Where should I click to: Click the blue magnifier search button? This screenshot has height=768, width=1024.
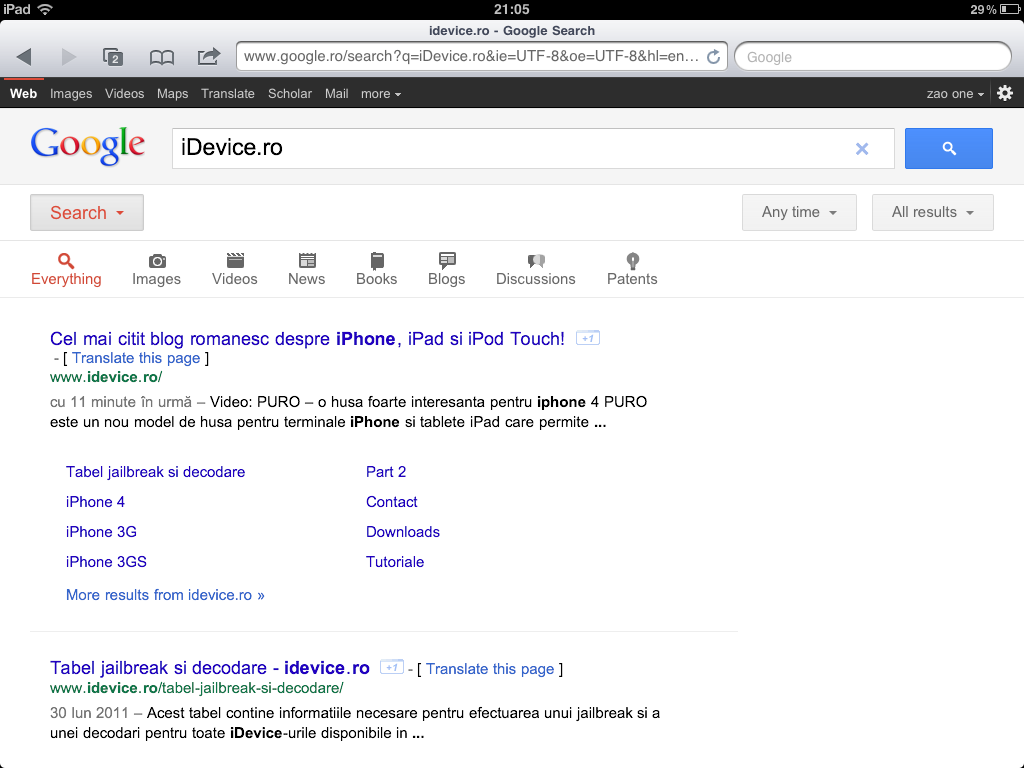(x=948, y=148)
